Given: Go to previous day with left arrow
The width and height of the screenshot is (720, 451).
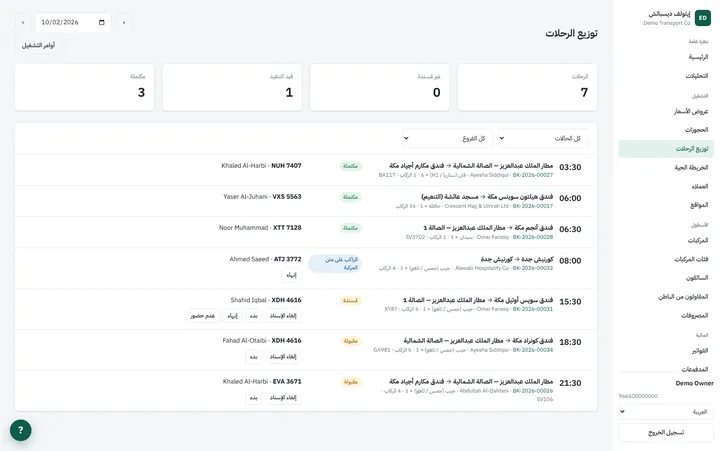Looking at the screenshot, I should pyautogui.click(x=23, y=23).
